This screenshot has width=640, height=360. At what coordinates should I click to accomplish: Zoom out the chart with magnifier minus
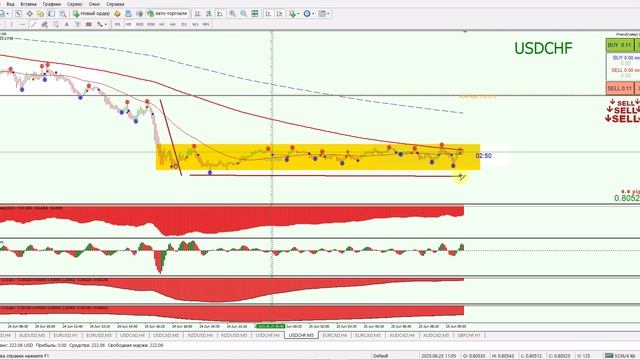pos(243,13)
